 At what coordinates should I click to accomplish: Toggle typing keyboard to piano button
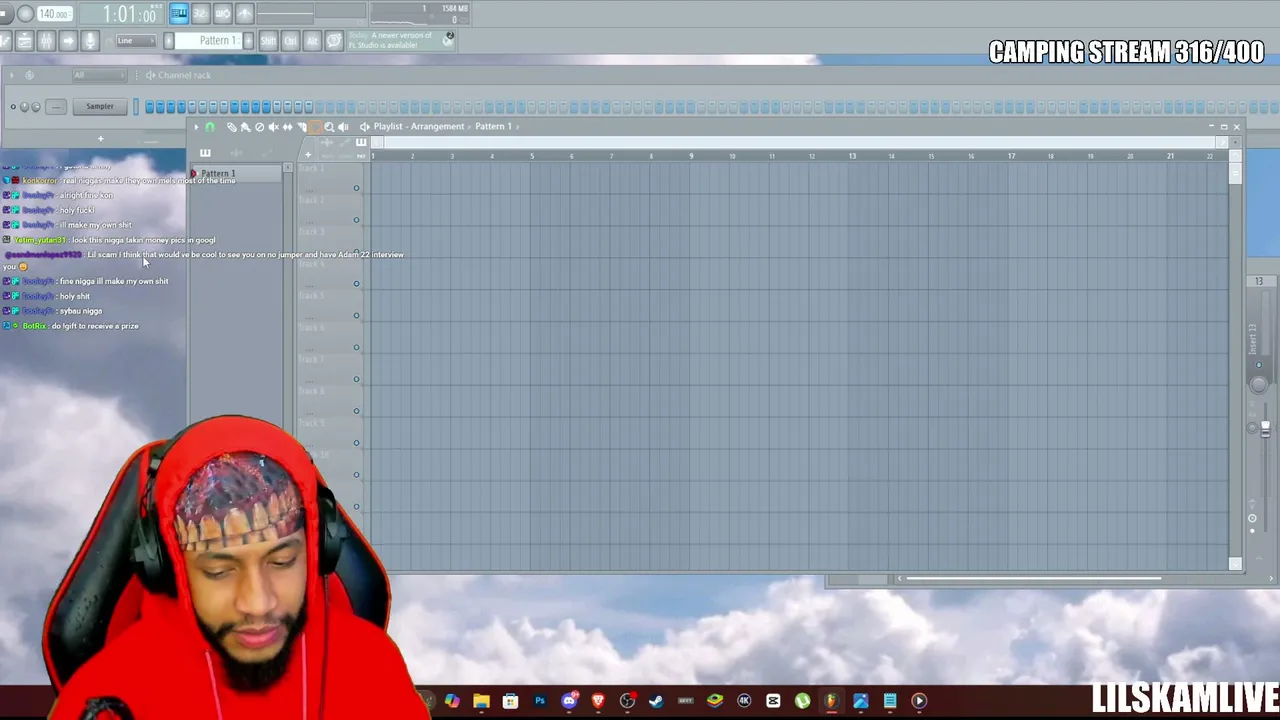coord(179,13)
